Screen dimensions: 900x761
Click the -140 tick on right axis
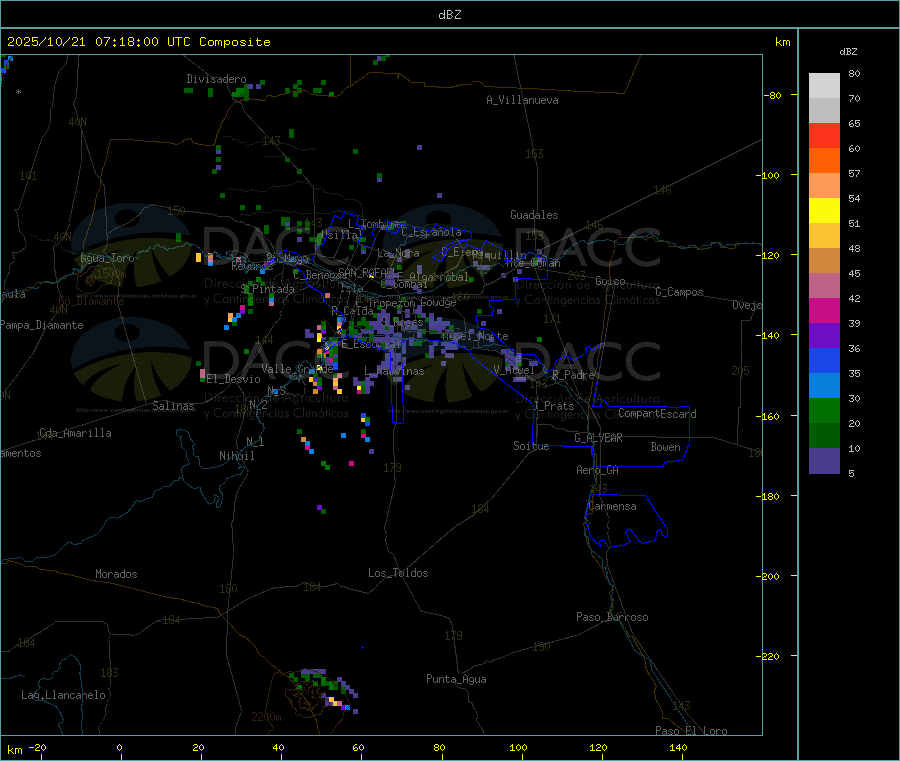point(767,336)
